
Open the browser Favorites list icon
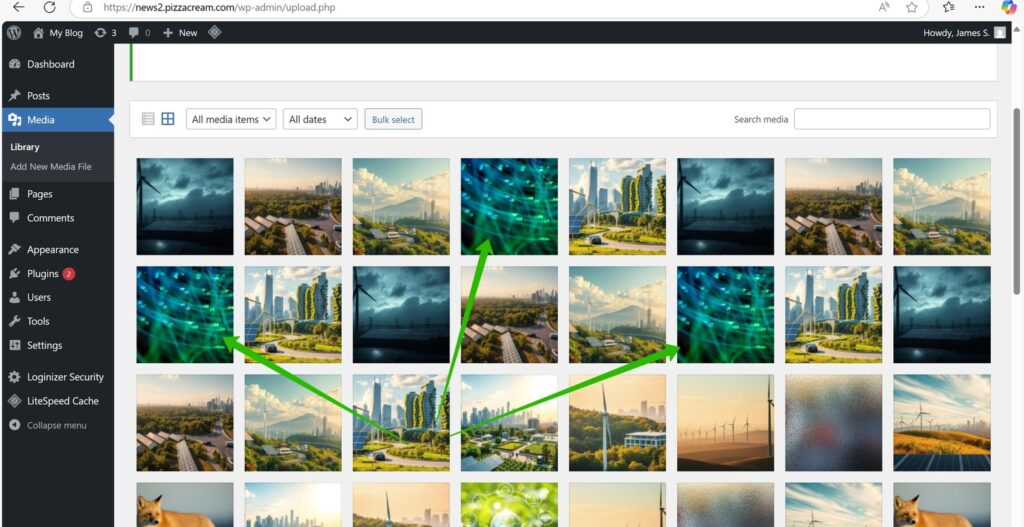coord(949,7)
